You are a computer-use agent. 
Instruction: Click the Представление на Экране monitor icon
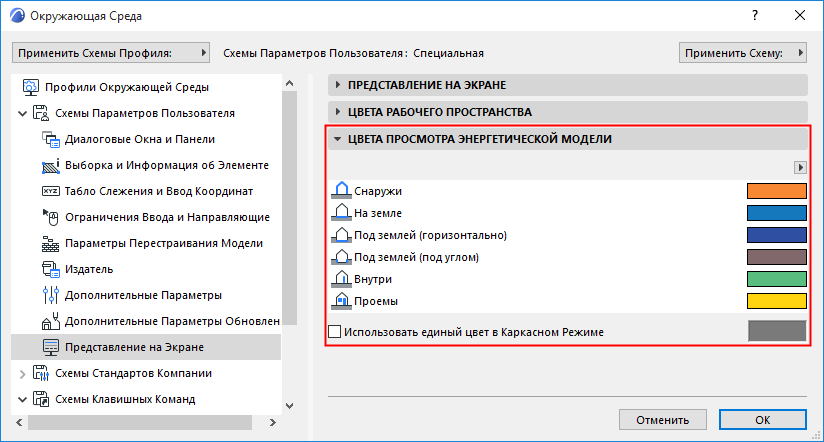[x=50, y=347]
